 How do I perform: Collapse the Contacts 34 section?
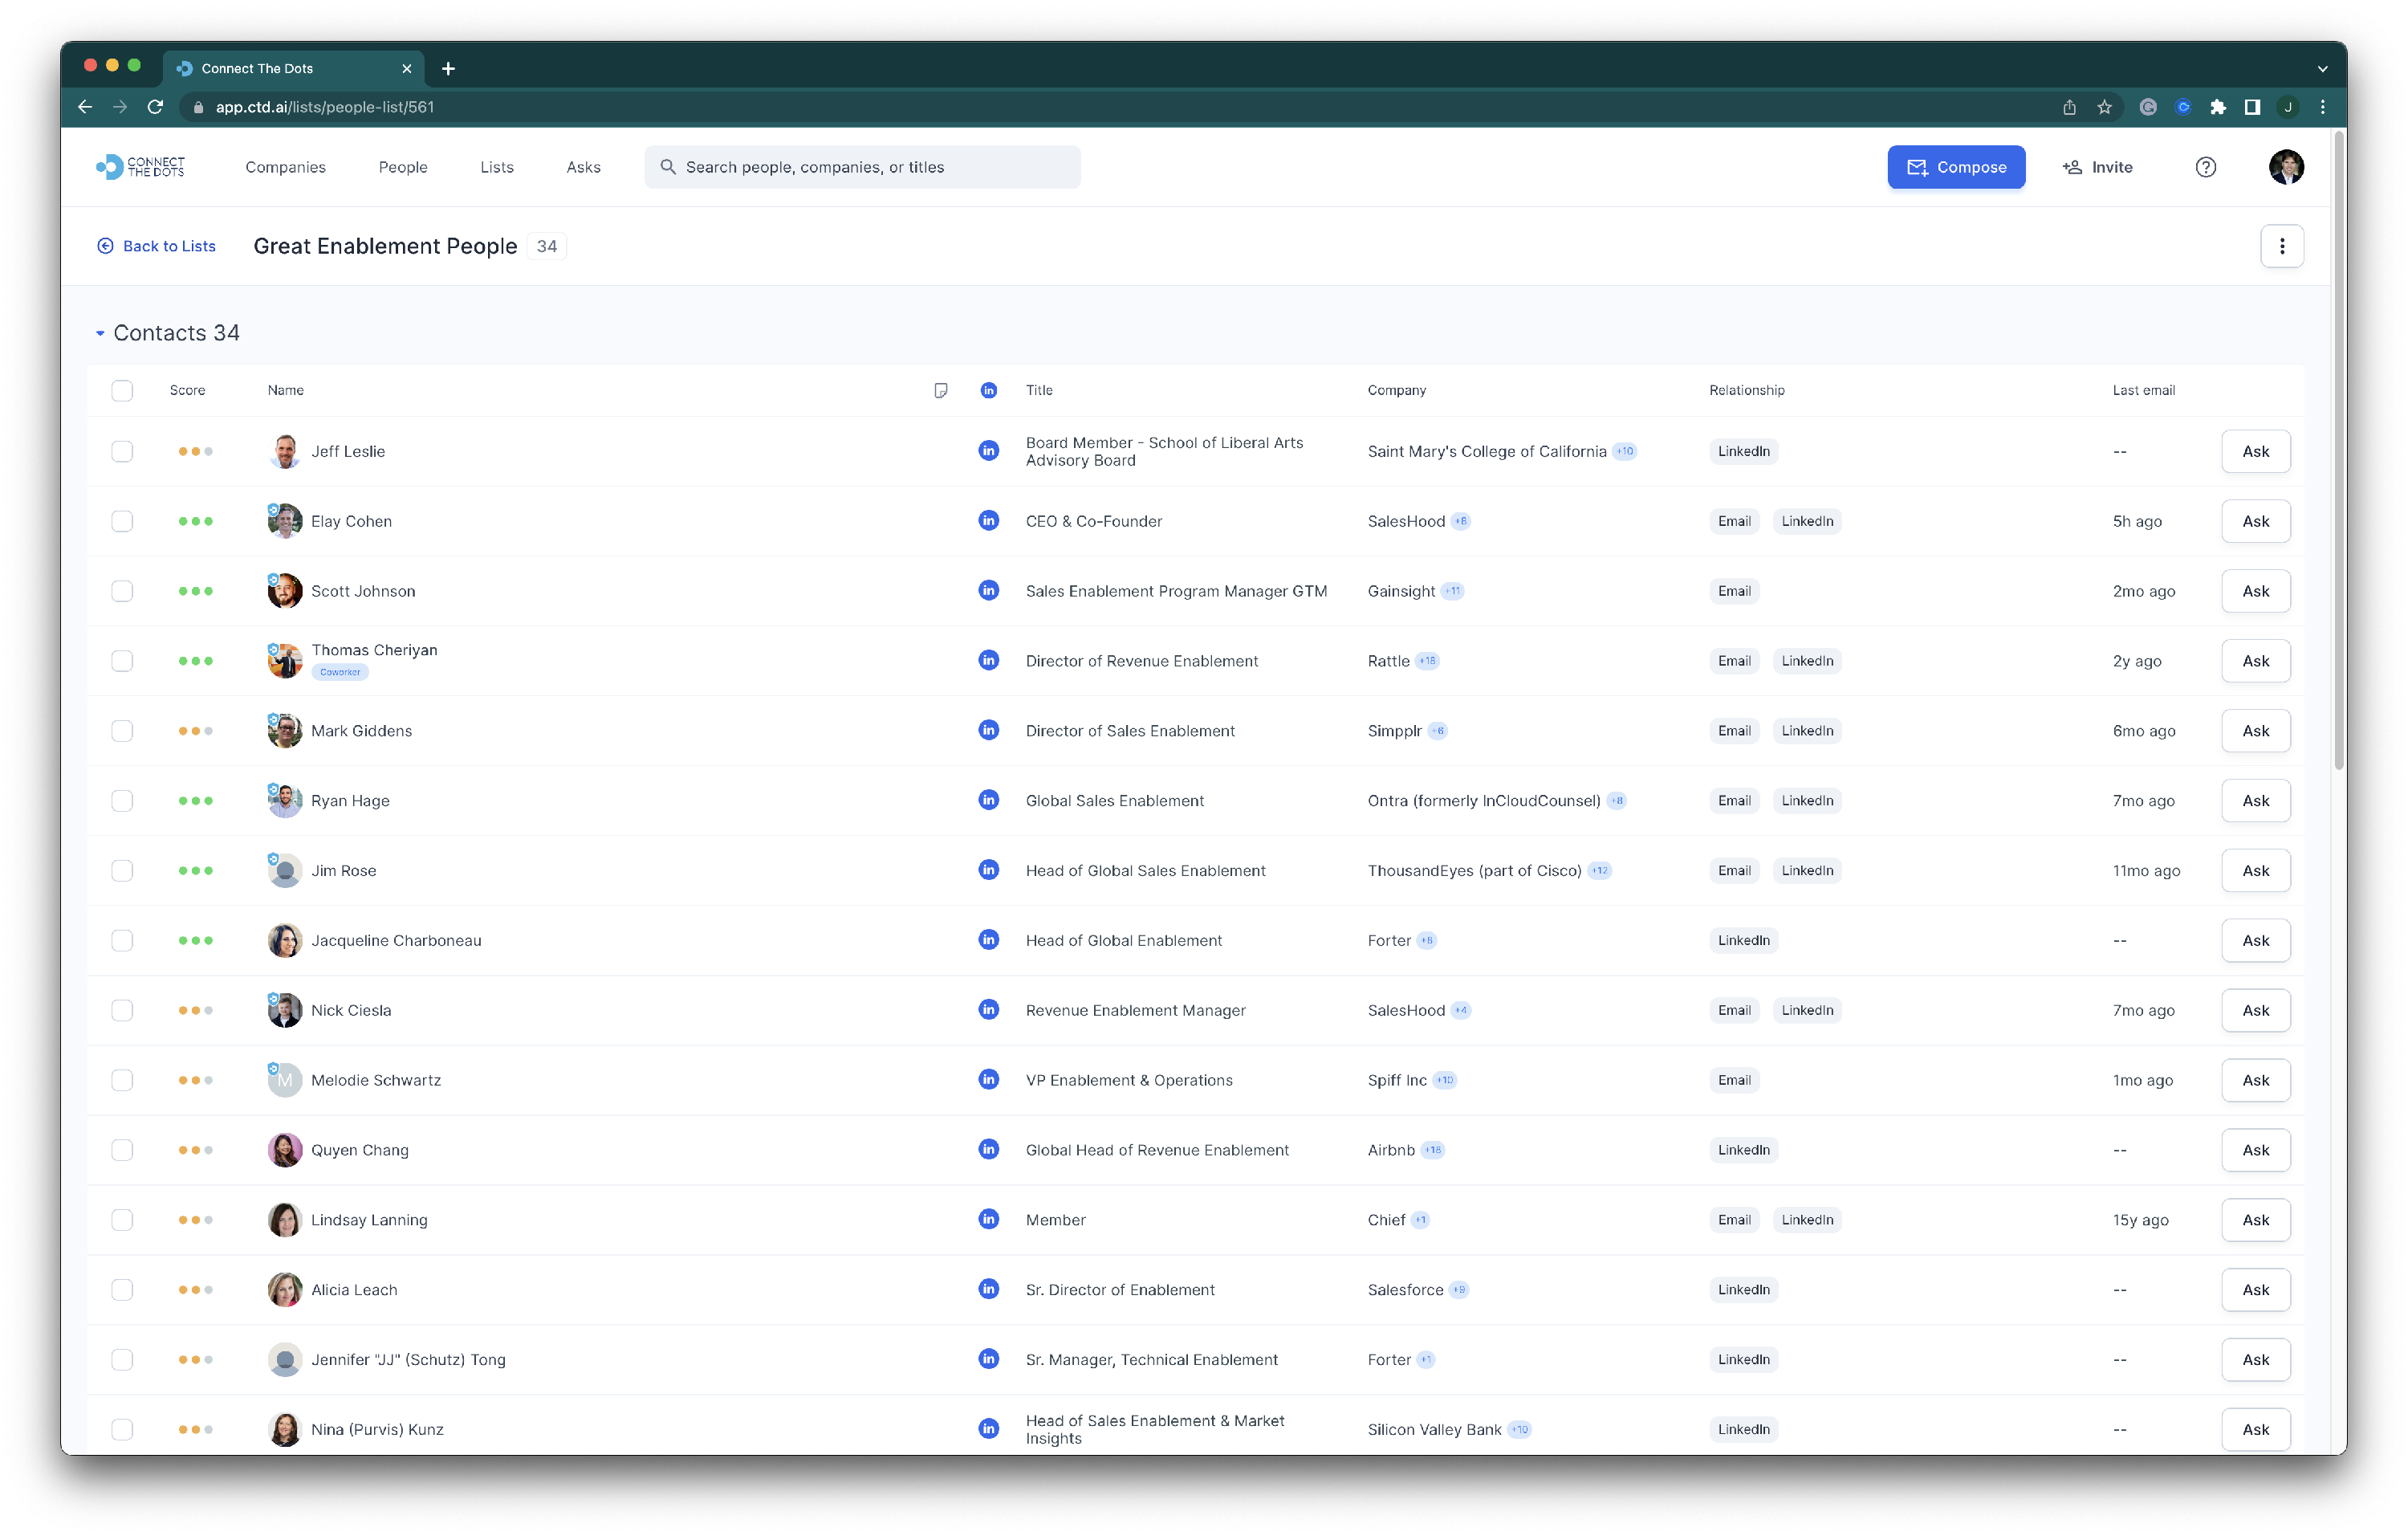pos(100,333)
